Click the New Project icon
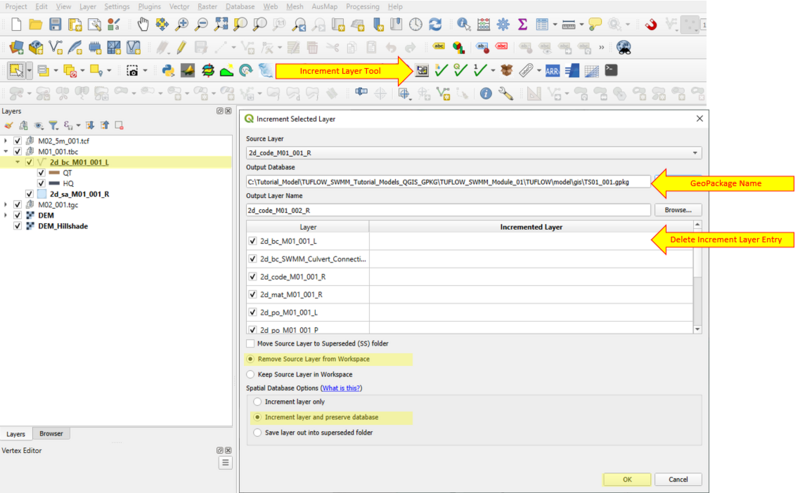 click(16, 24)
